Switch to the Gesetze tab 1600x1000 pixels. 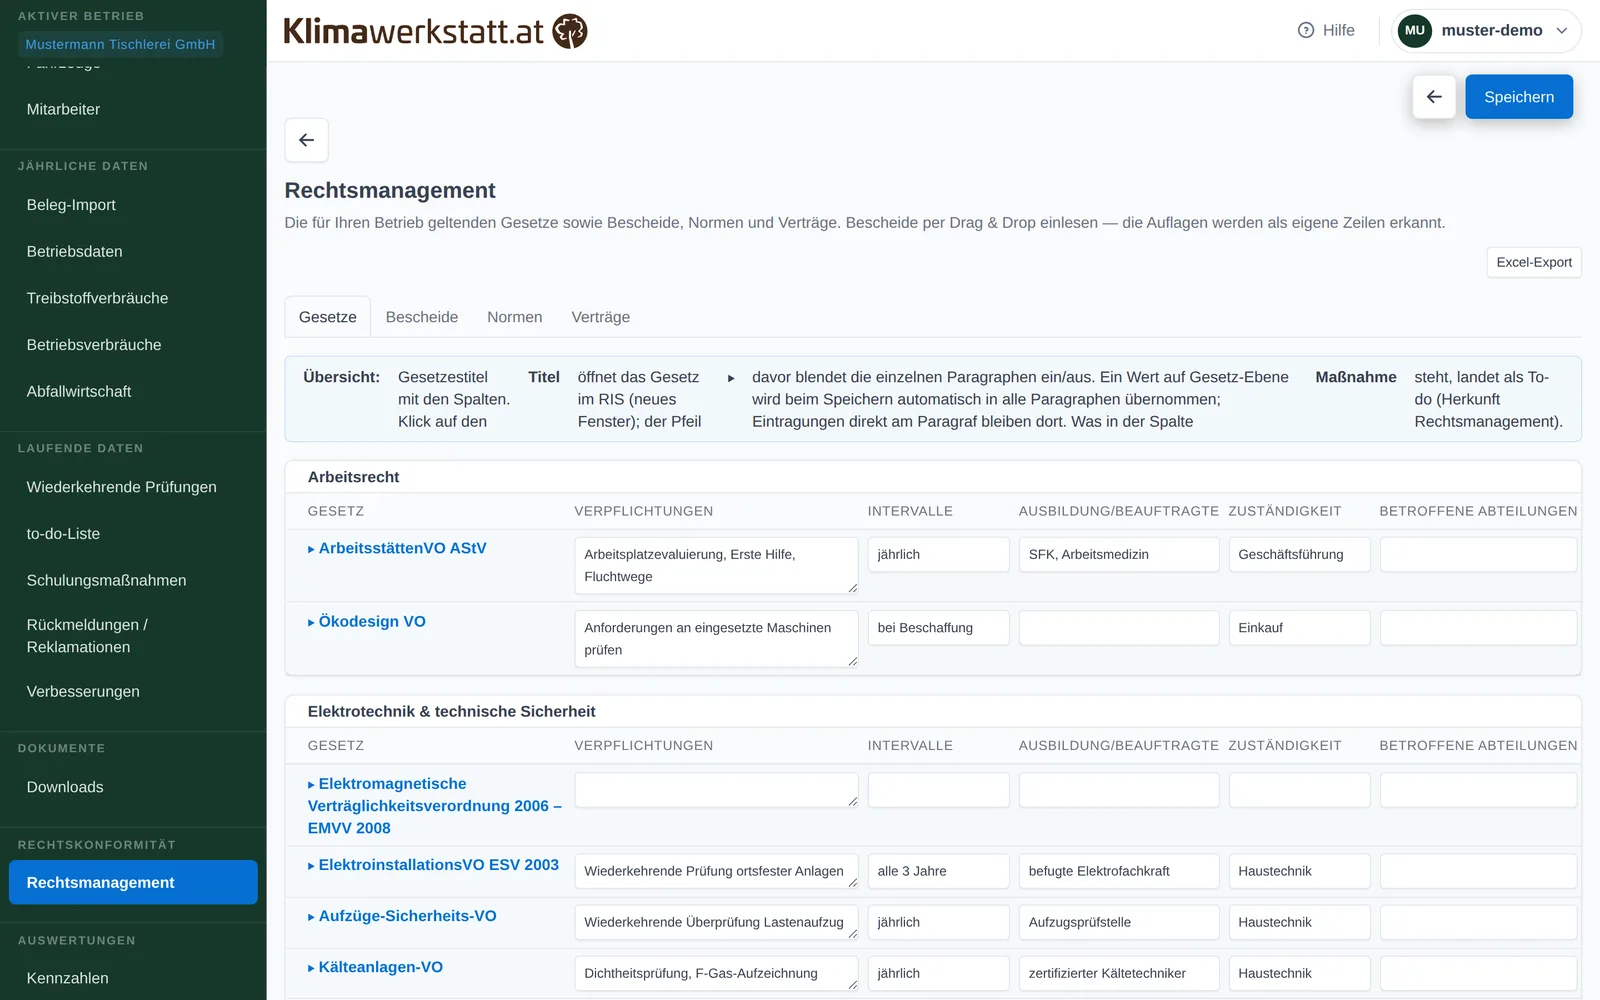click(328, 317)
